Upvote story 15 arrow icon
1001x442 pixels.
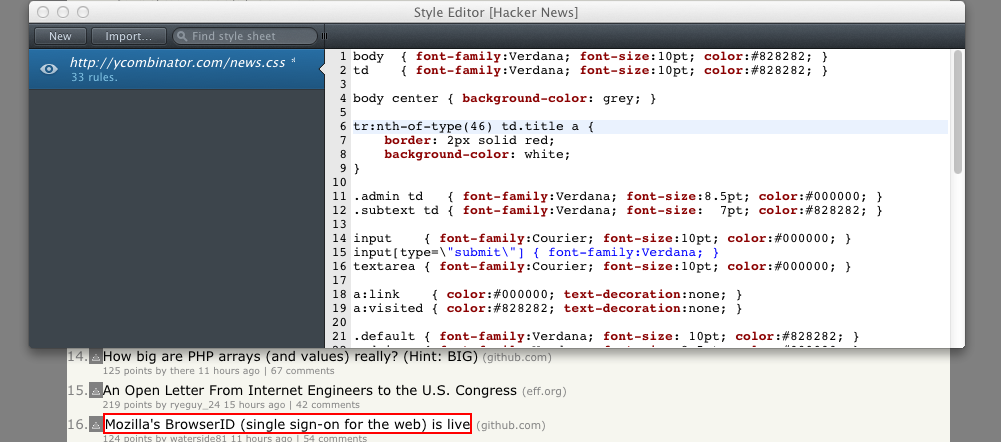pos(96,390)
